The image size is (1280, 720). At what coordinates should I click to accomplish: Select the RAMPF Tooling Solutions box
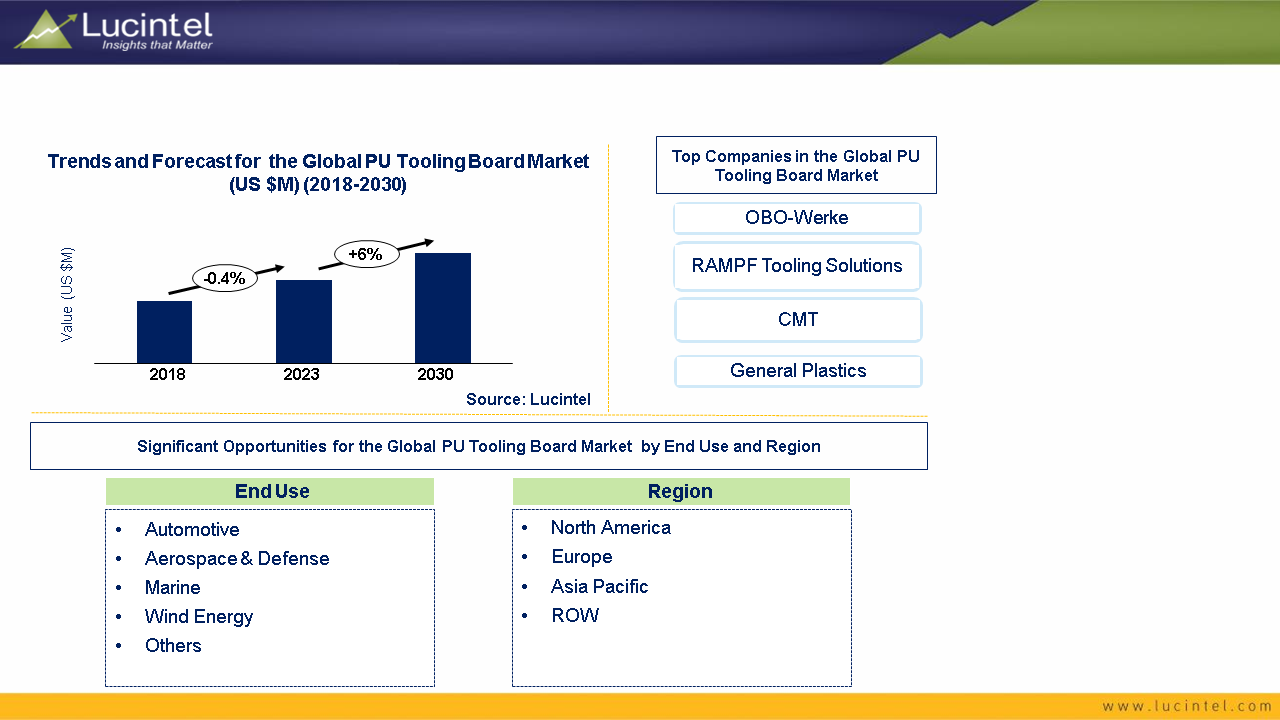click(797, 266)
